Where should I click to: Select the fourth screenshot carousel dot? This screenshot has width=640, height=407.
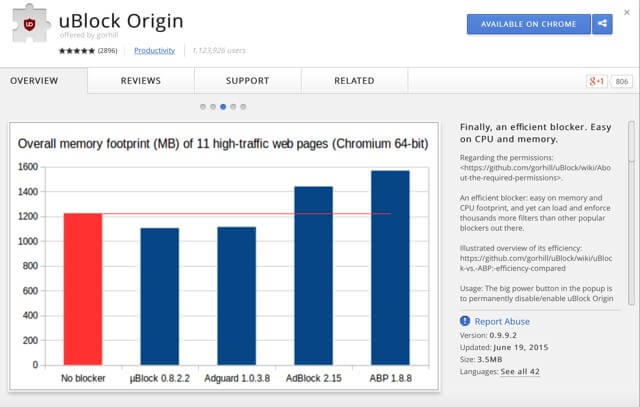[233, 107]
